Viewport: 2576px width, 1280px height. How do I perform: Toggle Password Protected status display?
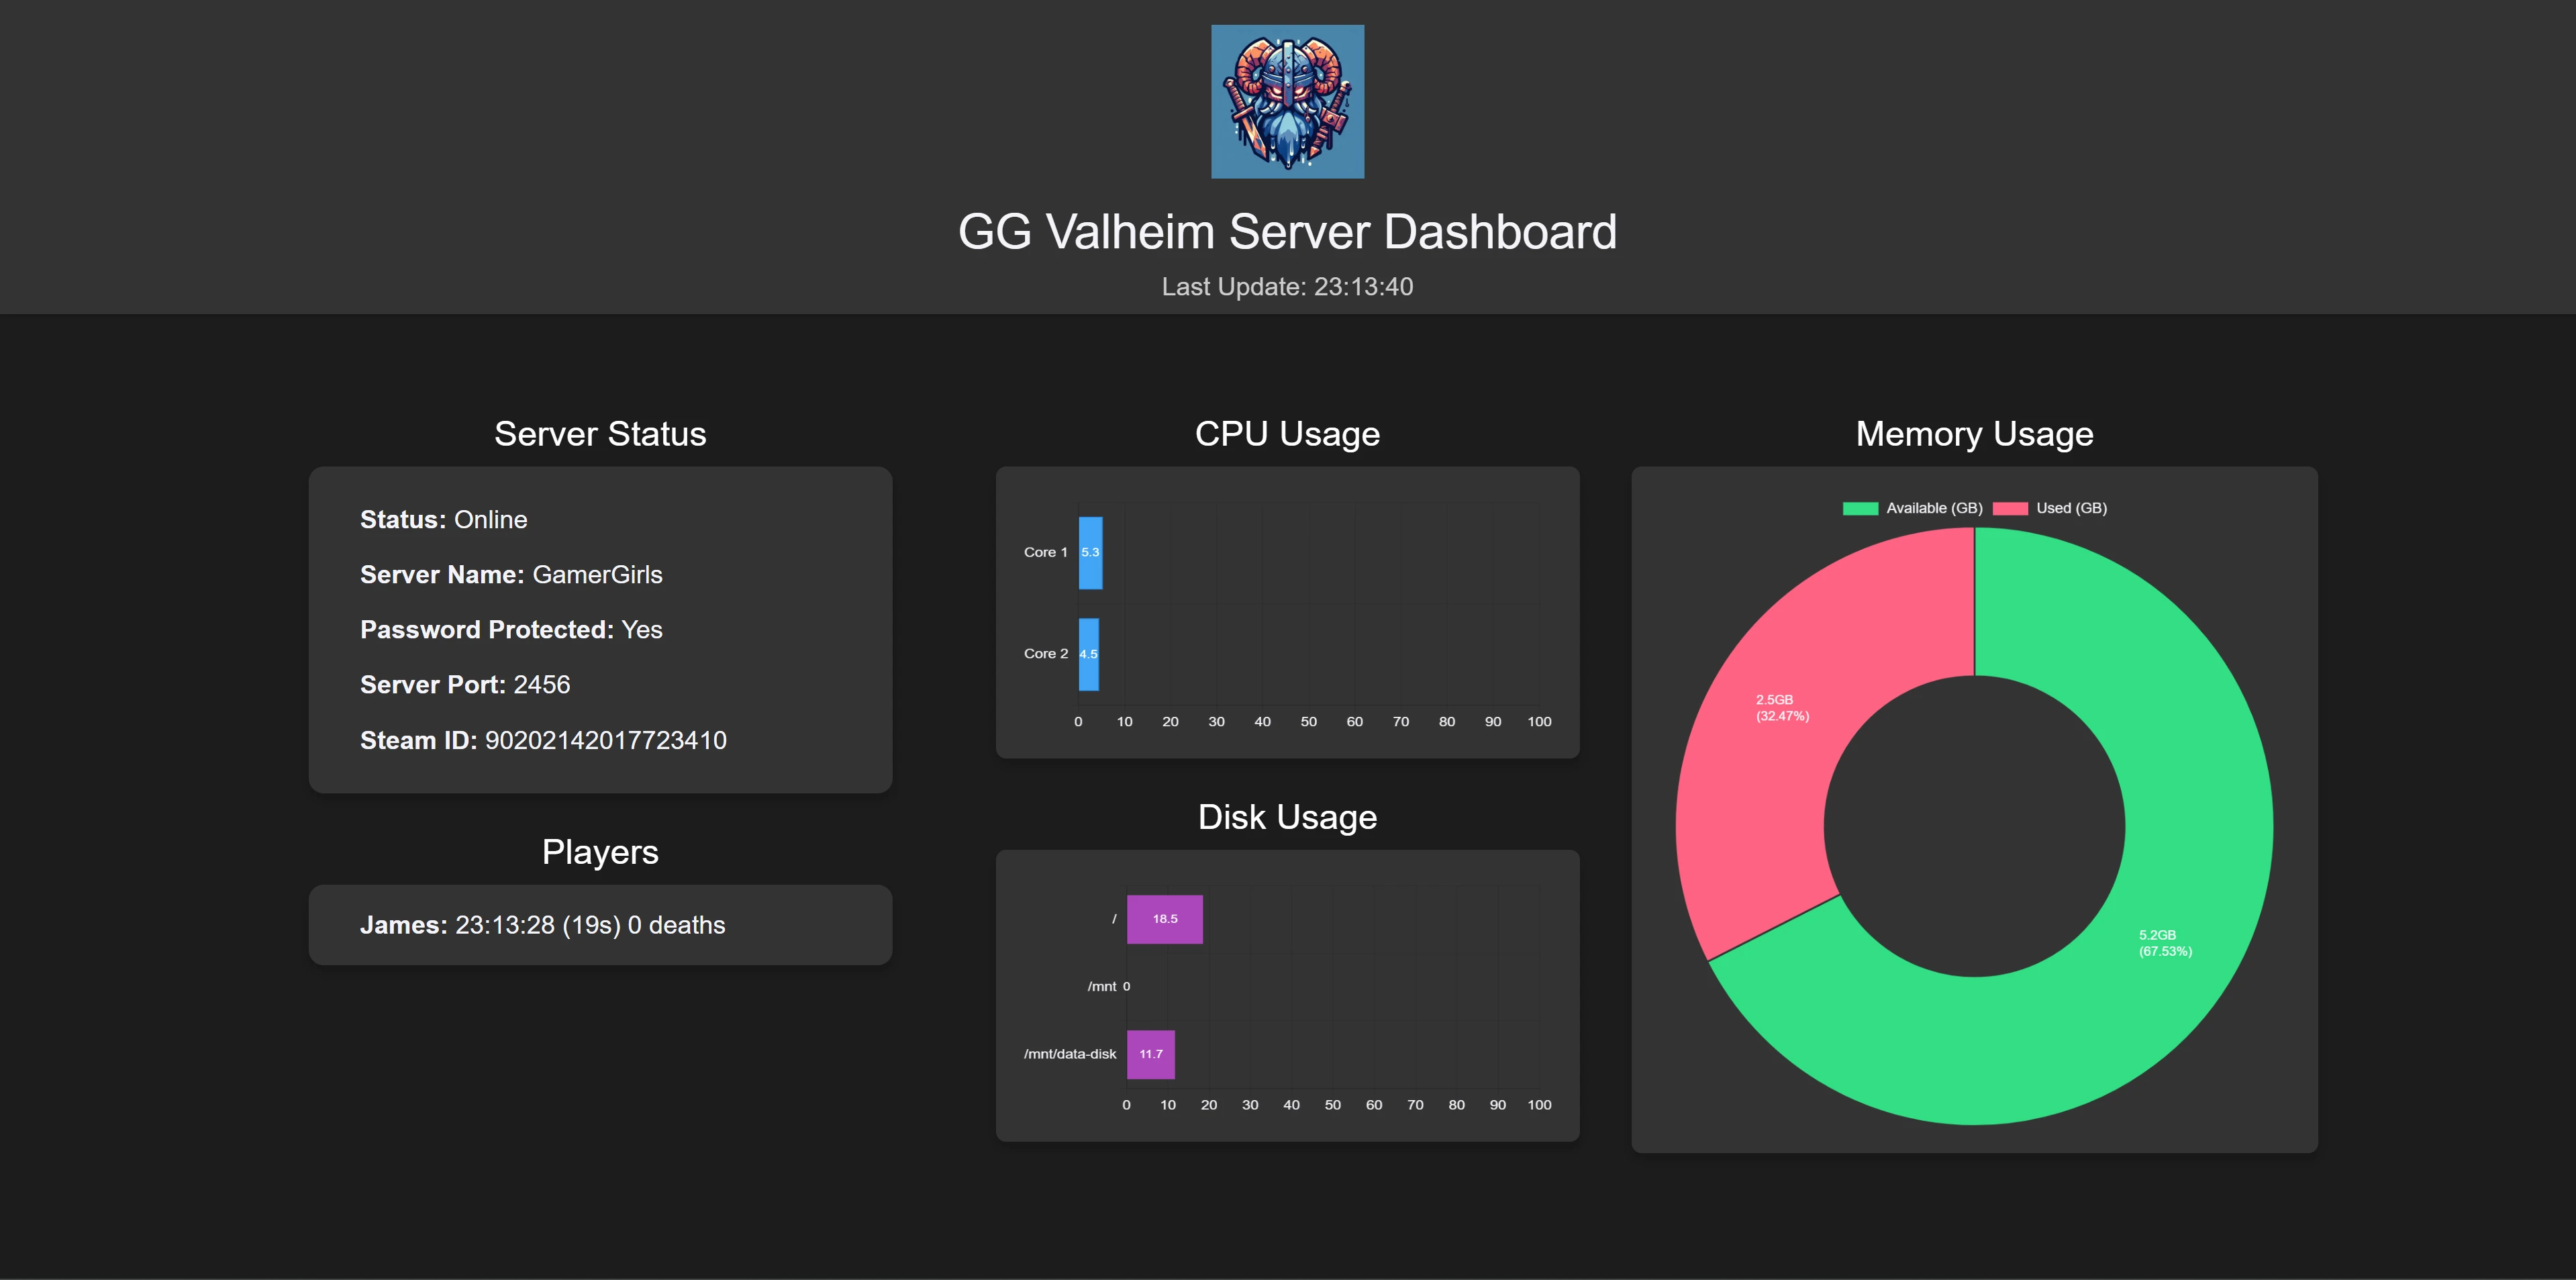point(509,630)
